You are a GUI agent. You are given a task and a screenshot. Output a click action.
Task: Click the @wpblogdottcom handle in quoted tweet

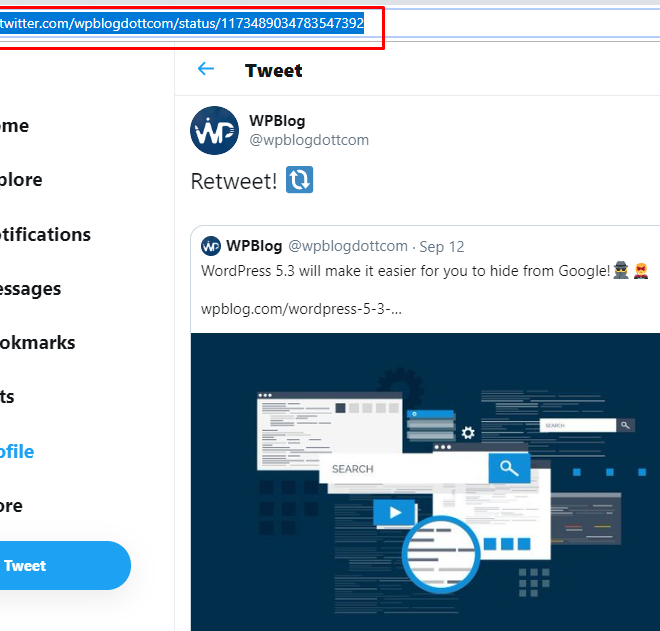348,246
